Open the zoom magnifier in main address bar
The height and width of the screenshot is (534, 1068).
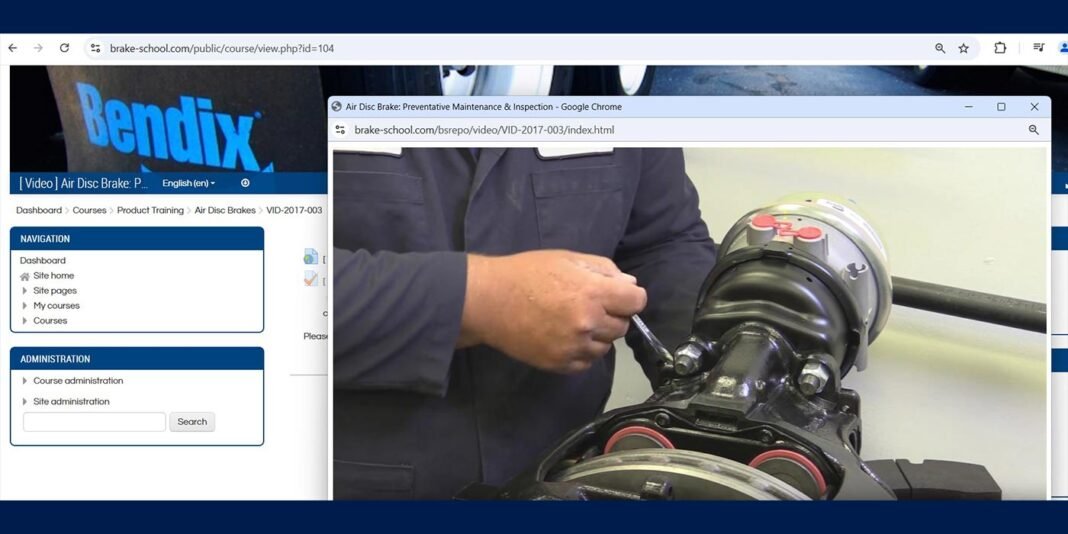(940, 48)
